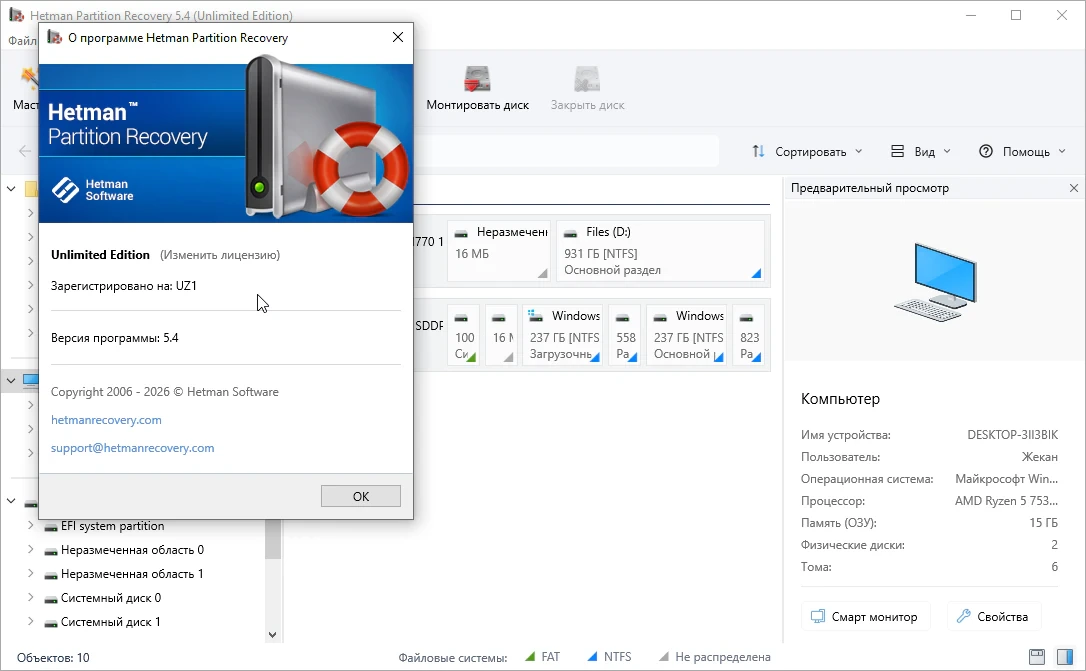Click the NTFS file system legend
Image resolution: width=1086 pixels, height=671 pixels.
(x=609, y=656)
